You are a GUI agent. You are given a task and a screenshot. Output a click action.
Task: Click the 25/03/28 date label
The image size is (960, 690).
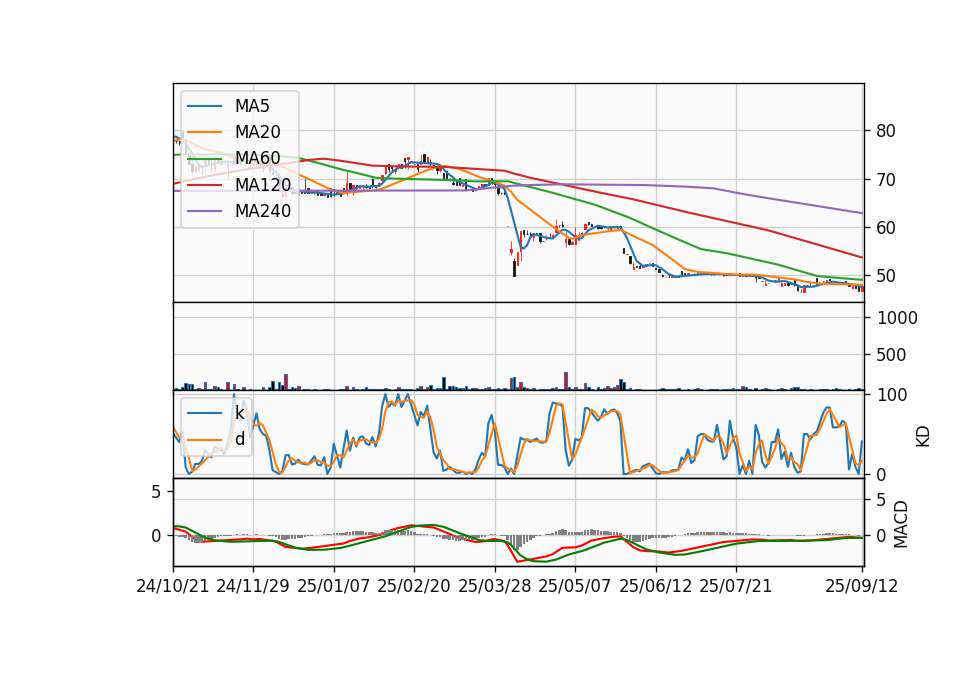click(x=495, y=586)
